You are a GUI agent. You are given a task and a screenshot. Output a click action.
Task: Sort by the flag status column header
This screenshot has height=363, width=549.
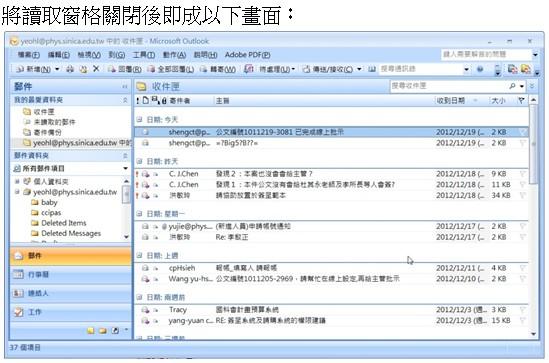coord(522,101)
